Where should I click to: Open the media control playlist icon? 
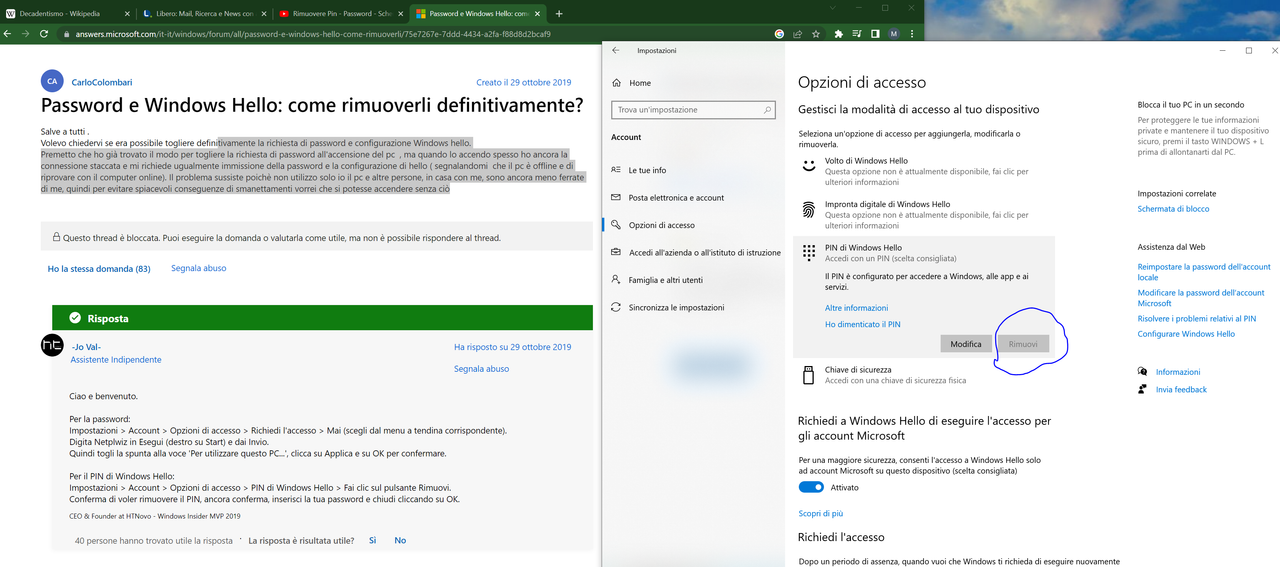[x=857, y=33]
